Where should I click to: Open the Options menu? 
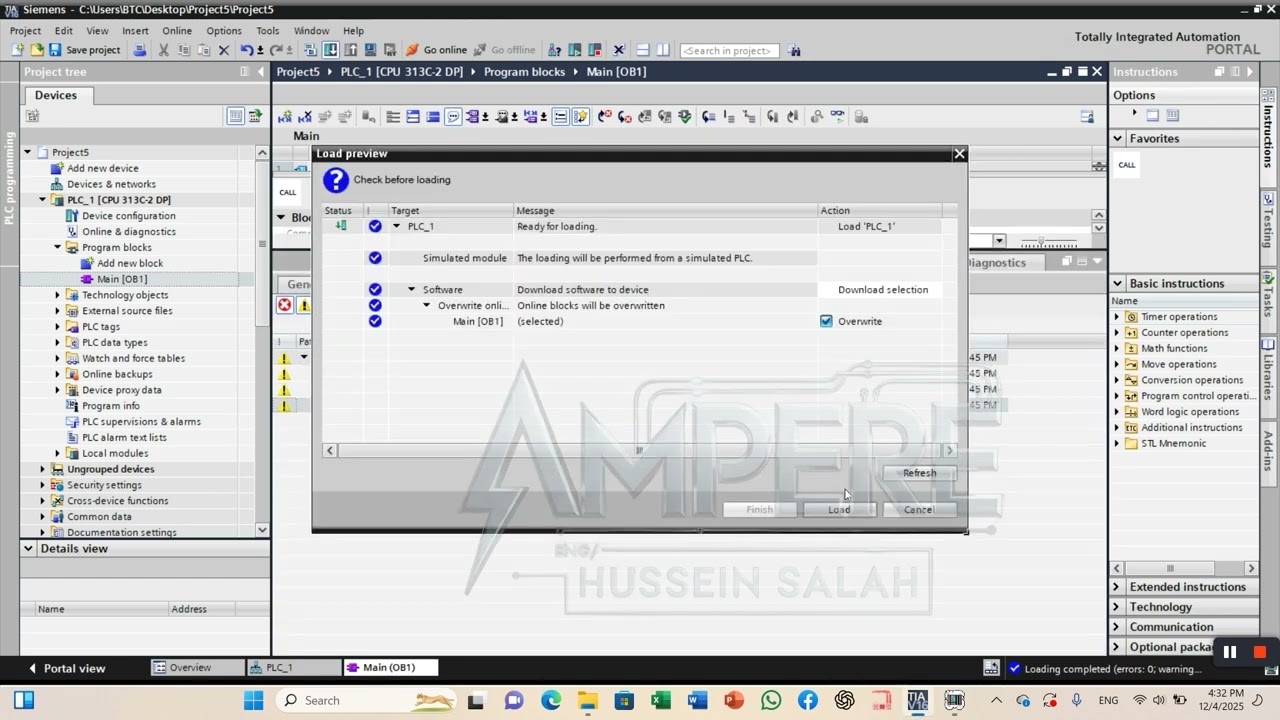tap(224, 31)
